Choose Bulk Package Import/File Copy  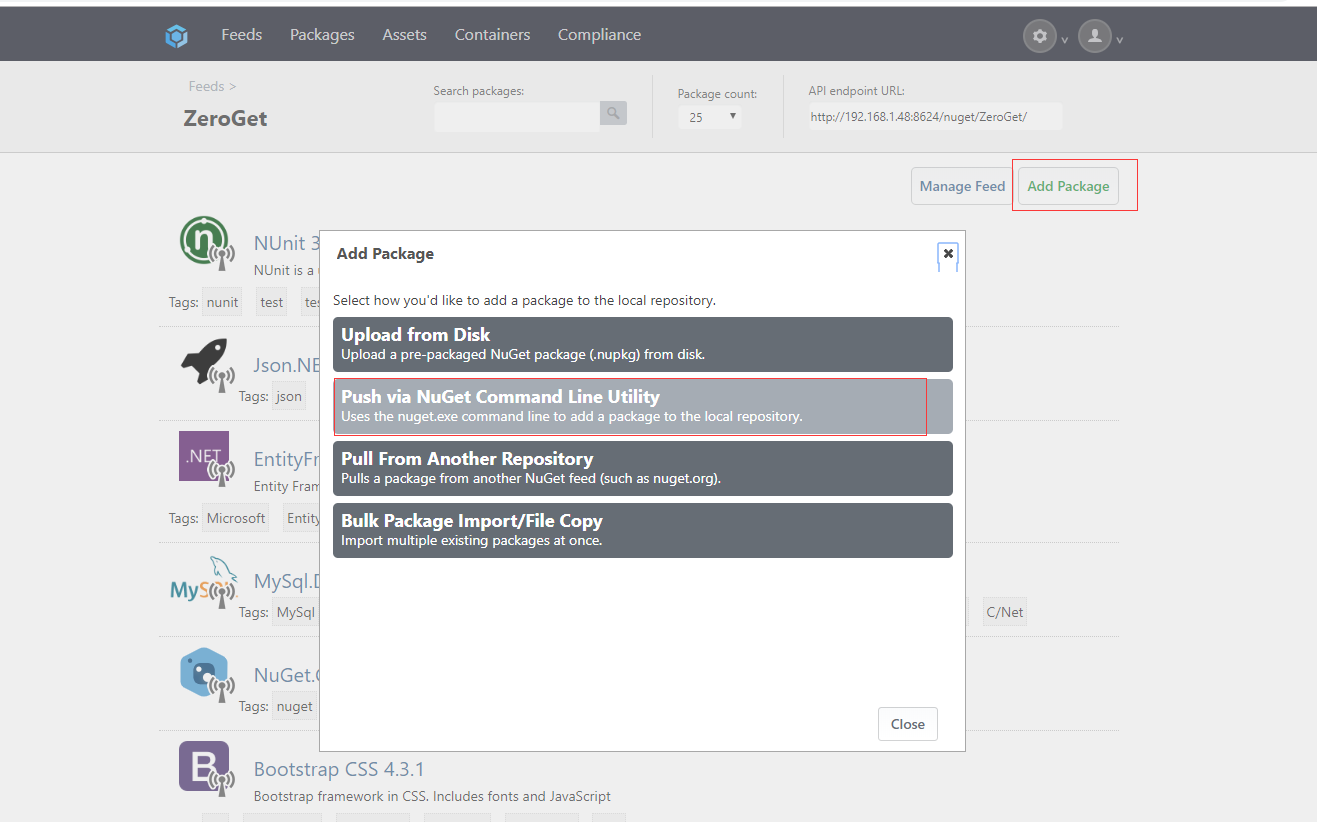(x=643, y=530)
